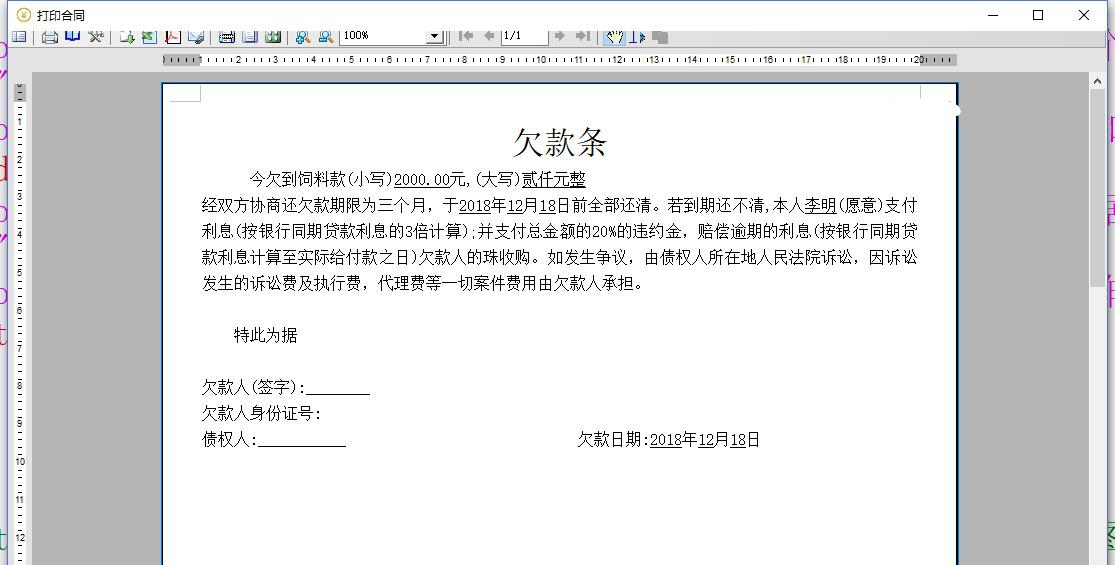The height and width of the screenshot is (565, 1115).
Task: Activate the hand pan tool
Action: [614, 36]
